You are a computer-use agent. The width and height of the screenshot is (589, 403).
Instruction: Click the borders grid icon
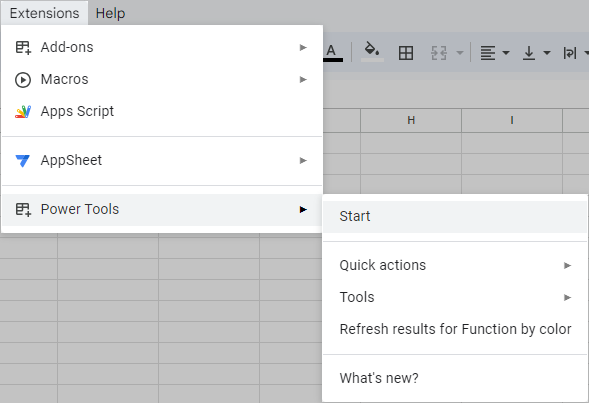tap(406, 53)
